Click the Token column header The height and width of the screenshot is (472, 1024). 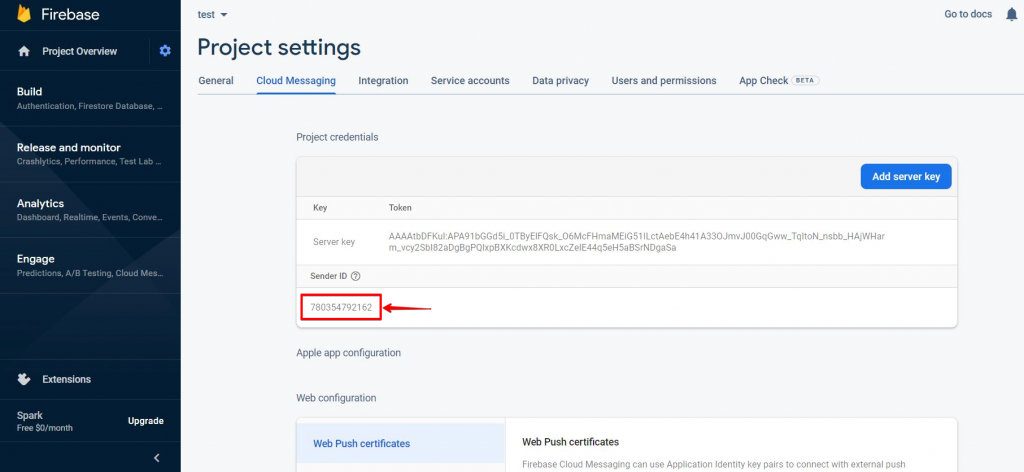(400, 208)
